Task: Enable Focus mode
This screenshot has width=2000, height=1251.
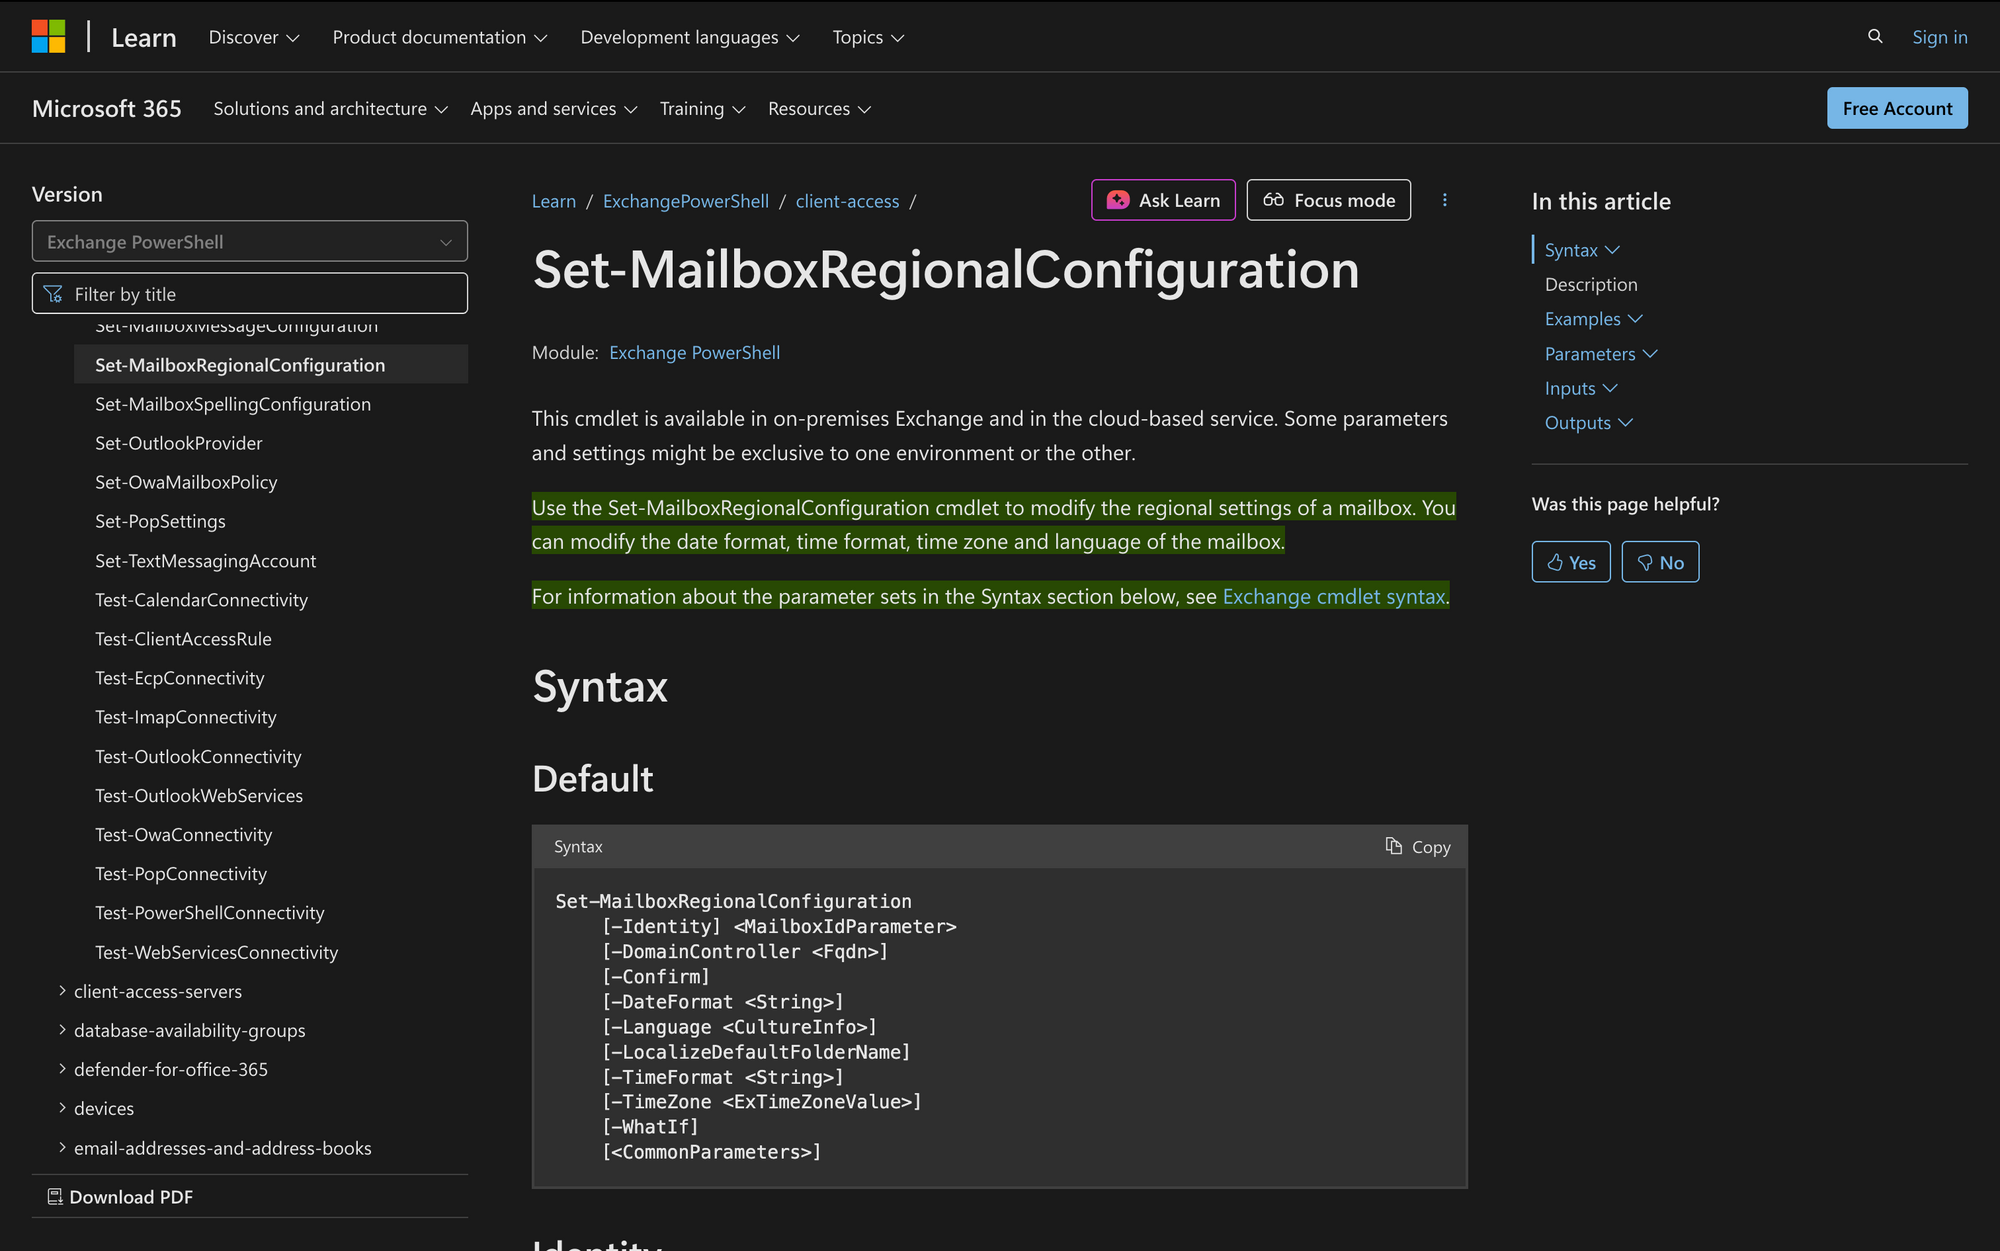Action: 1328,200
